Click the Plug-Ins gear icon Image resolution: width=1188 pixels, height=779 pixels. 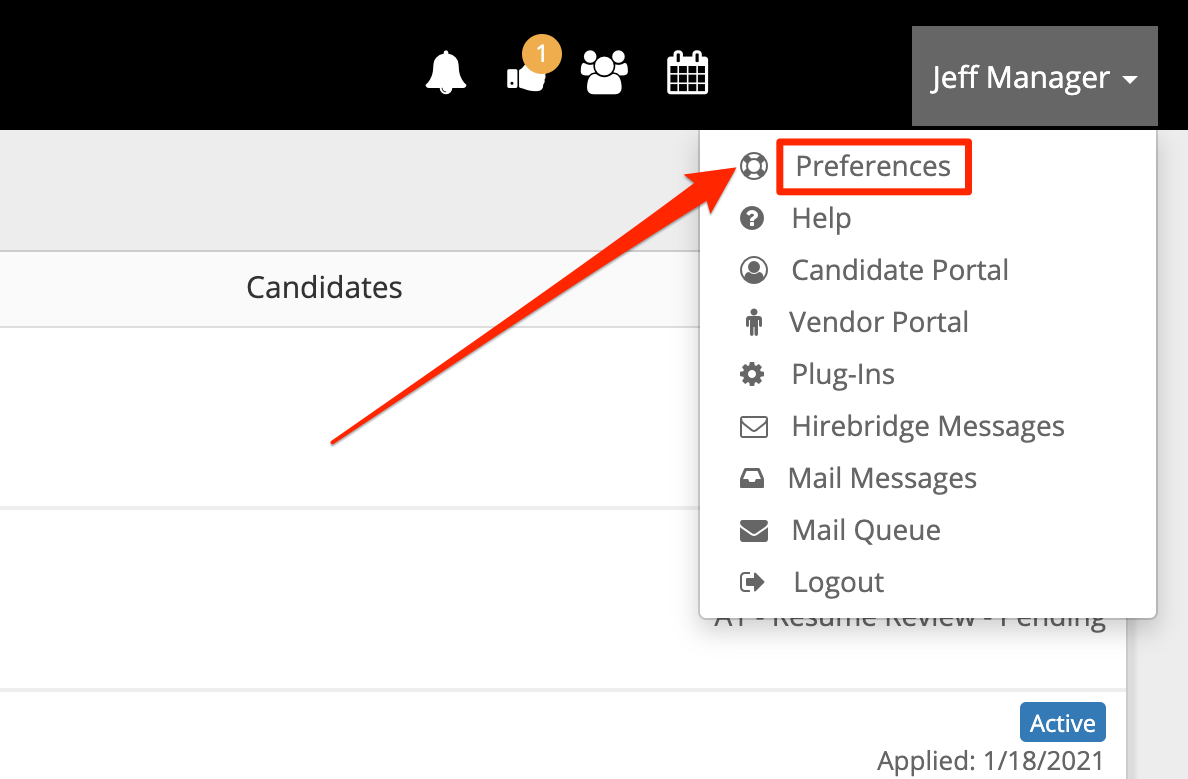tap(753, 374)
